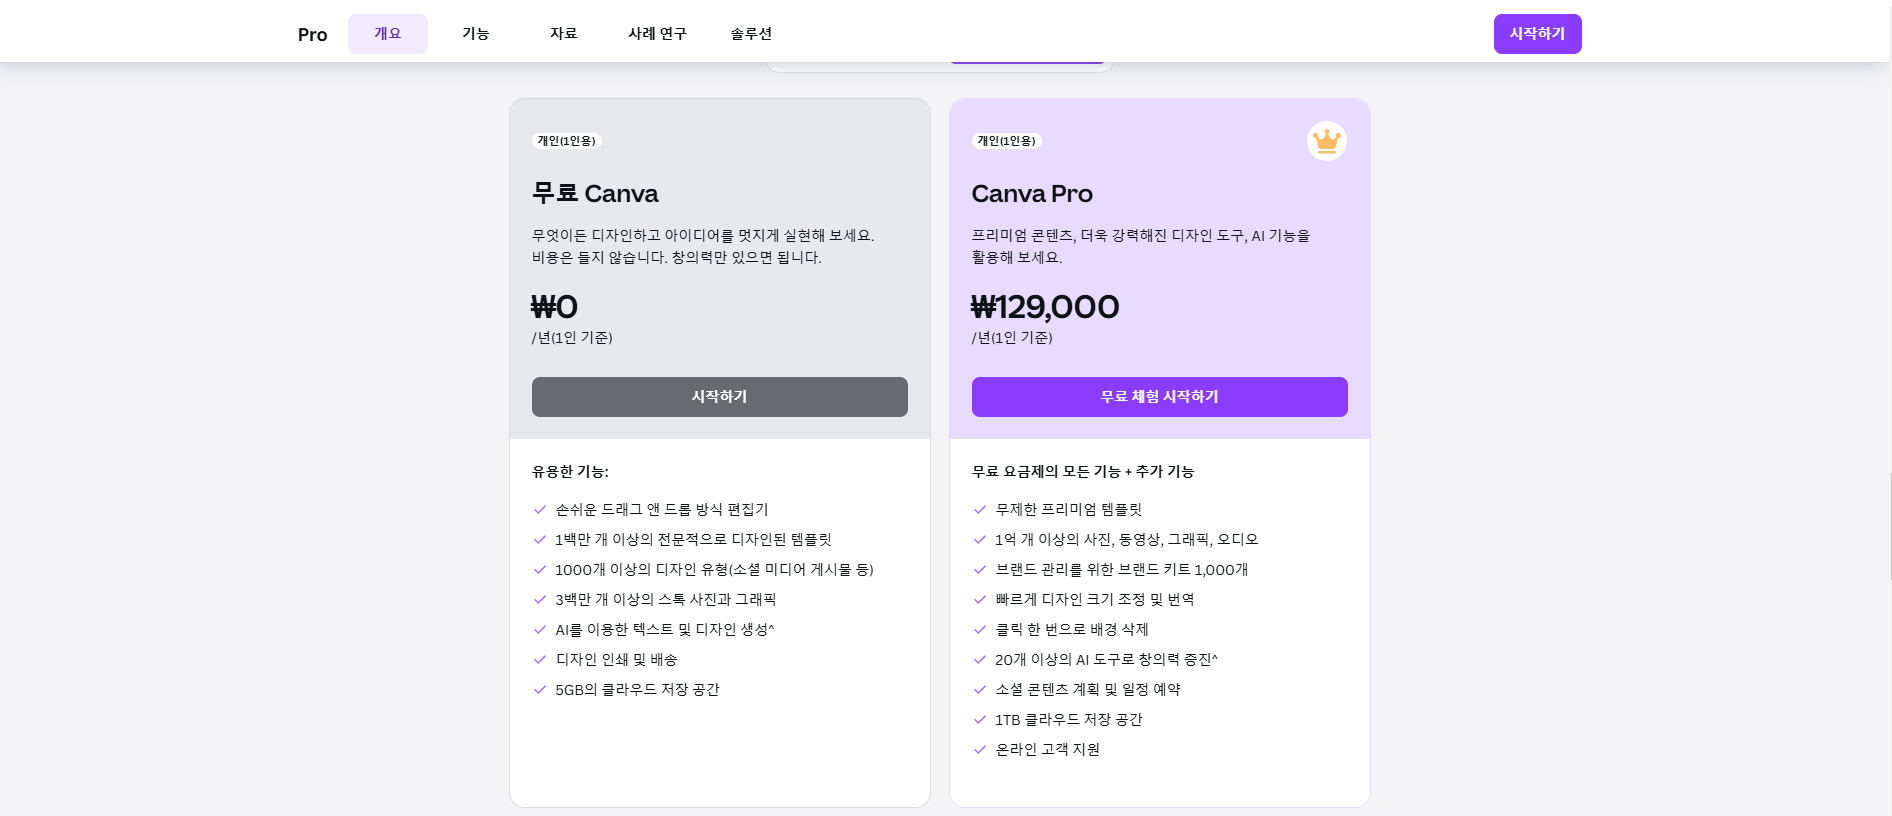The height and width of the screenshot is (816, 1892).
Task: Click the 개인(1인용) badge on the free plan
Action: click(565, 141)
